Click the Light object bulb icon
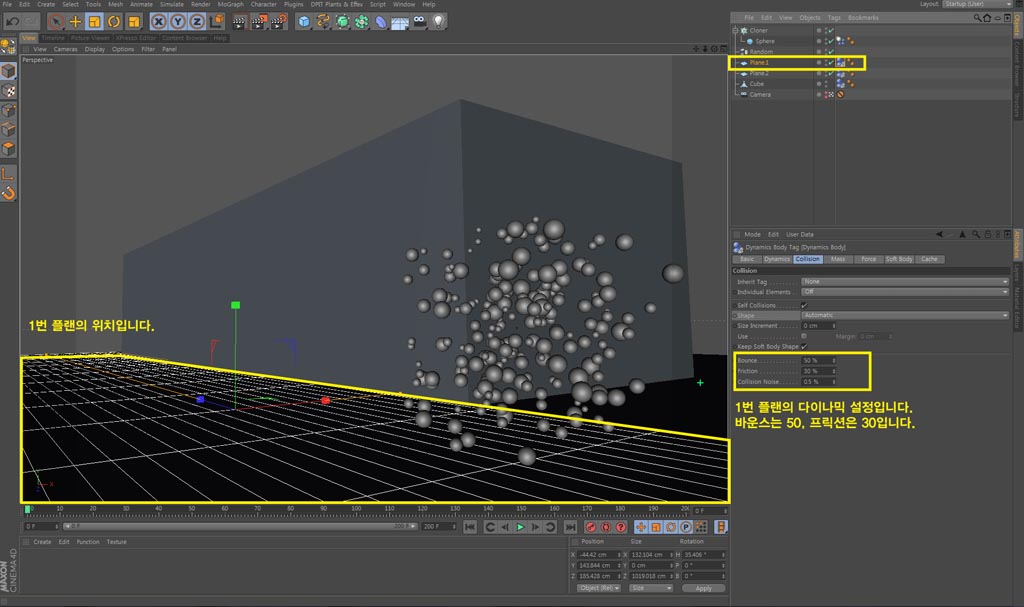 (438, 21)
